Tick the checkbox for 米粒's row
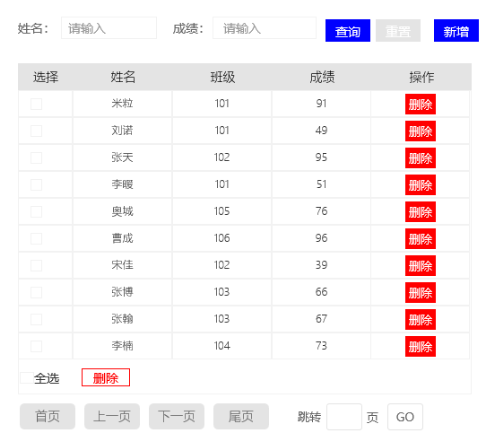Image resolution: width=486 pixels, height=433 pixels. pyautogui.click(x=36, y=104)
